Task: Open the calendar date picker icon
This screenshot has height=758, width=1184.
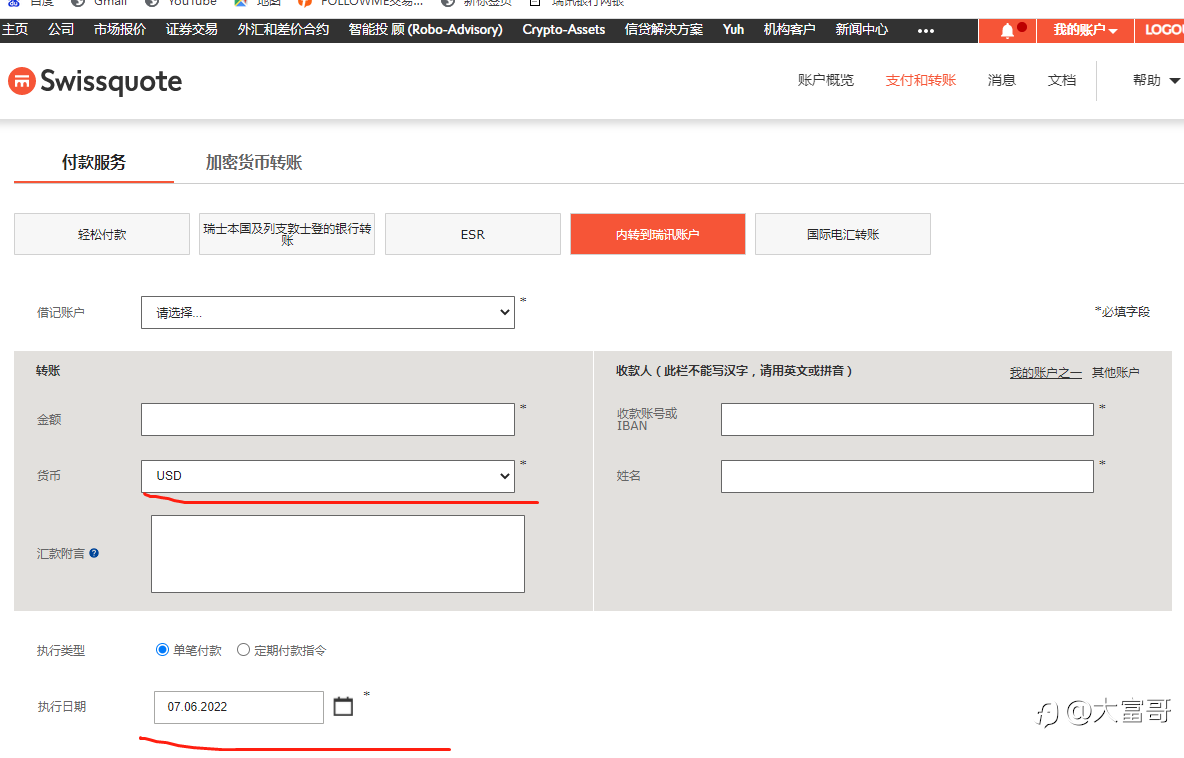Action: click(343, 707)
